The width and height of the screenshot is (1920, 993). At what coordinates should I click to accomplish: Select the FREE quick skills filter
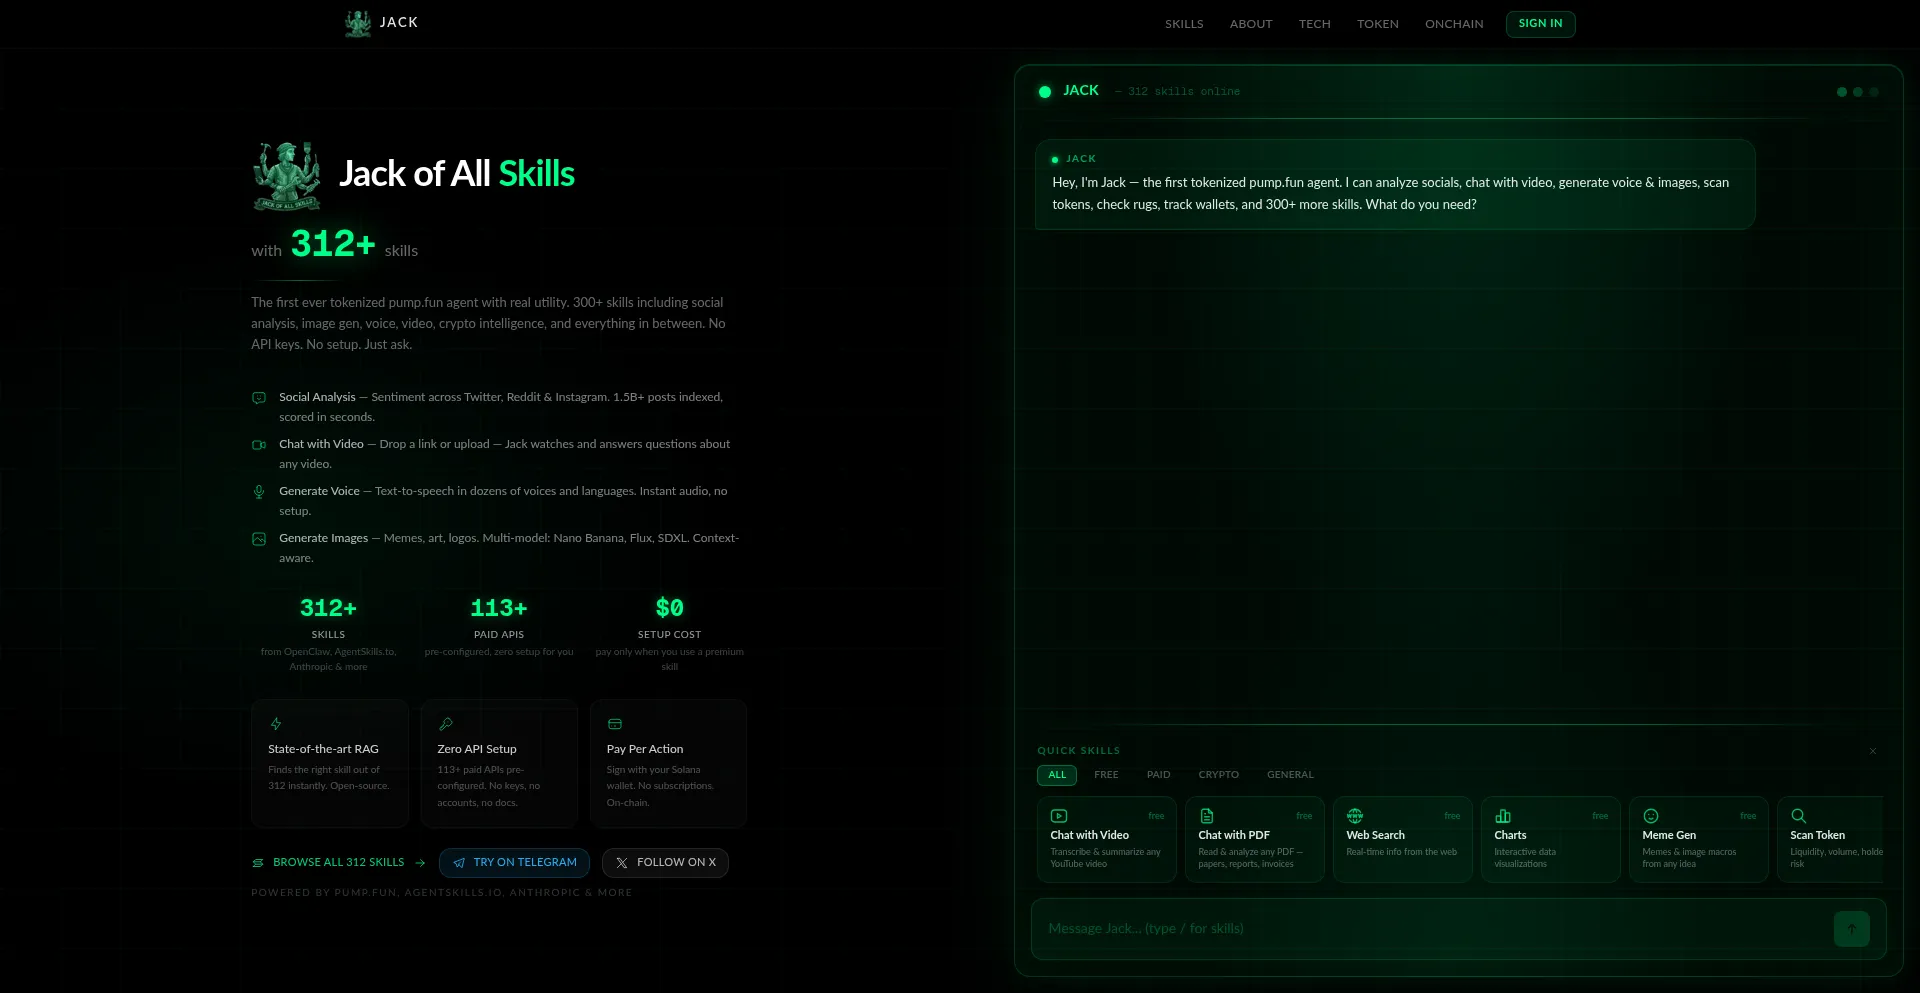(x=1106, y=775)
